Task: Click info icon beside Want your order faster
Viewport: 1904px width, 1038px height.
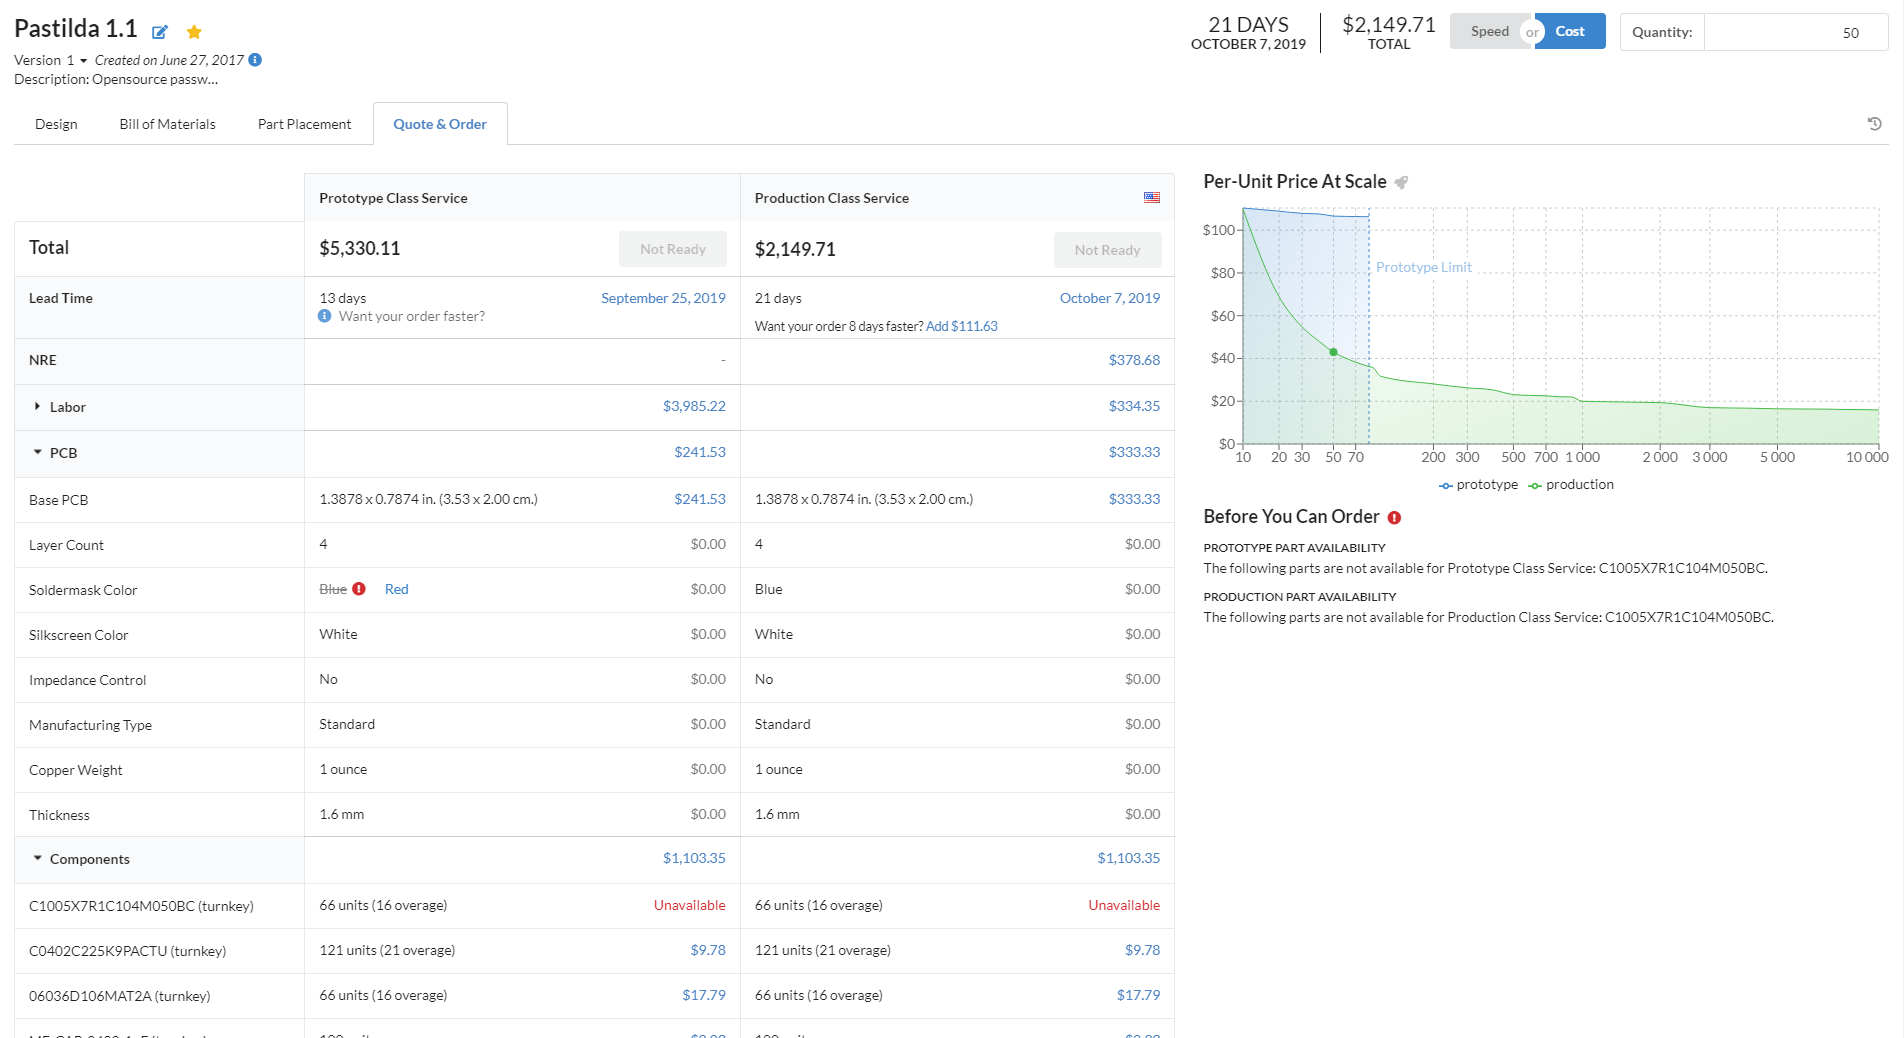Action: pyautogui.click(x=325, y=316)
